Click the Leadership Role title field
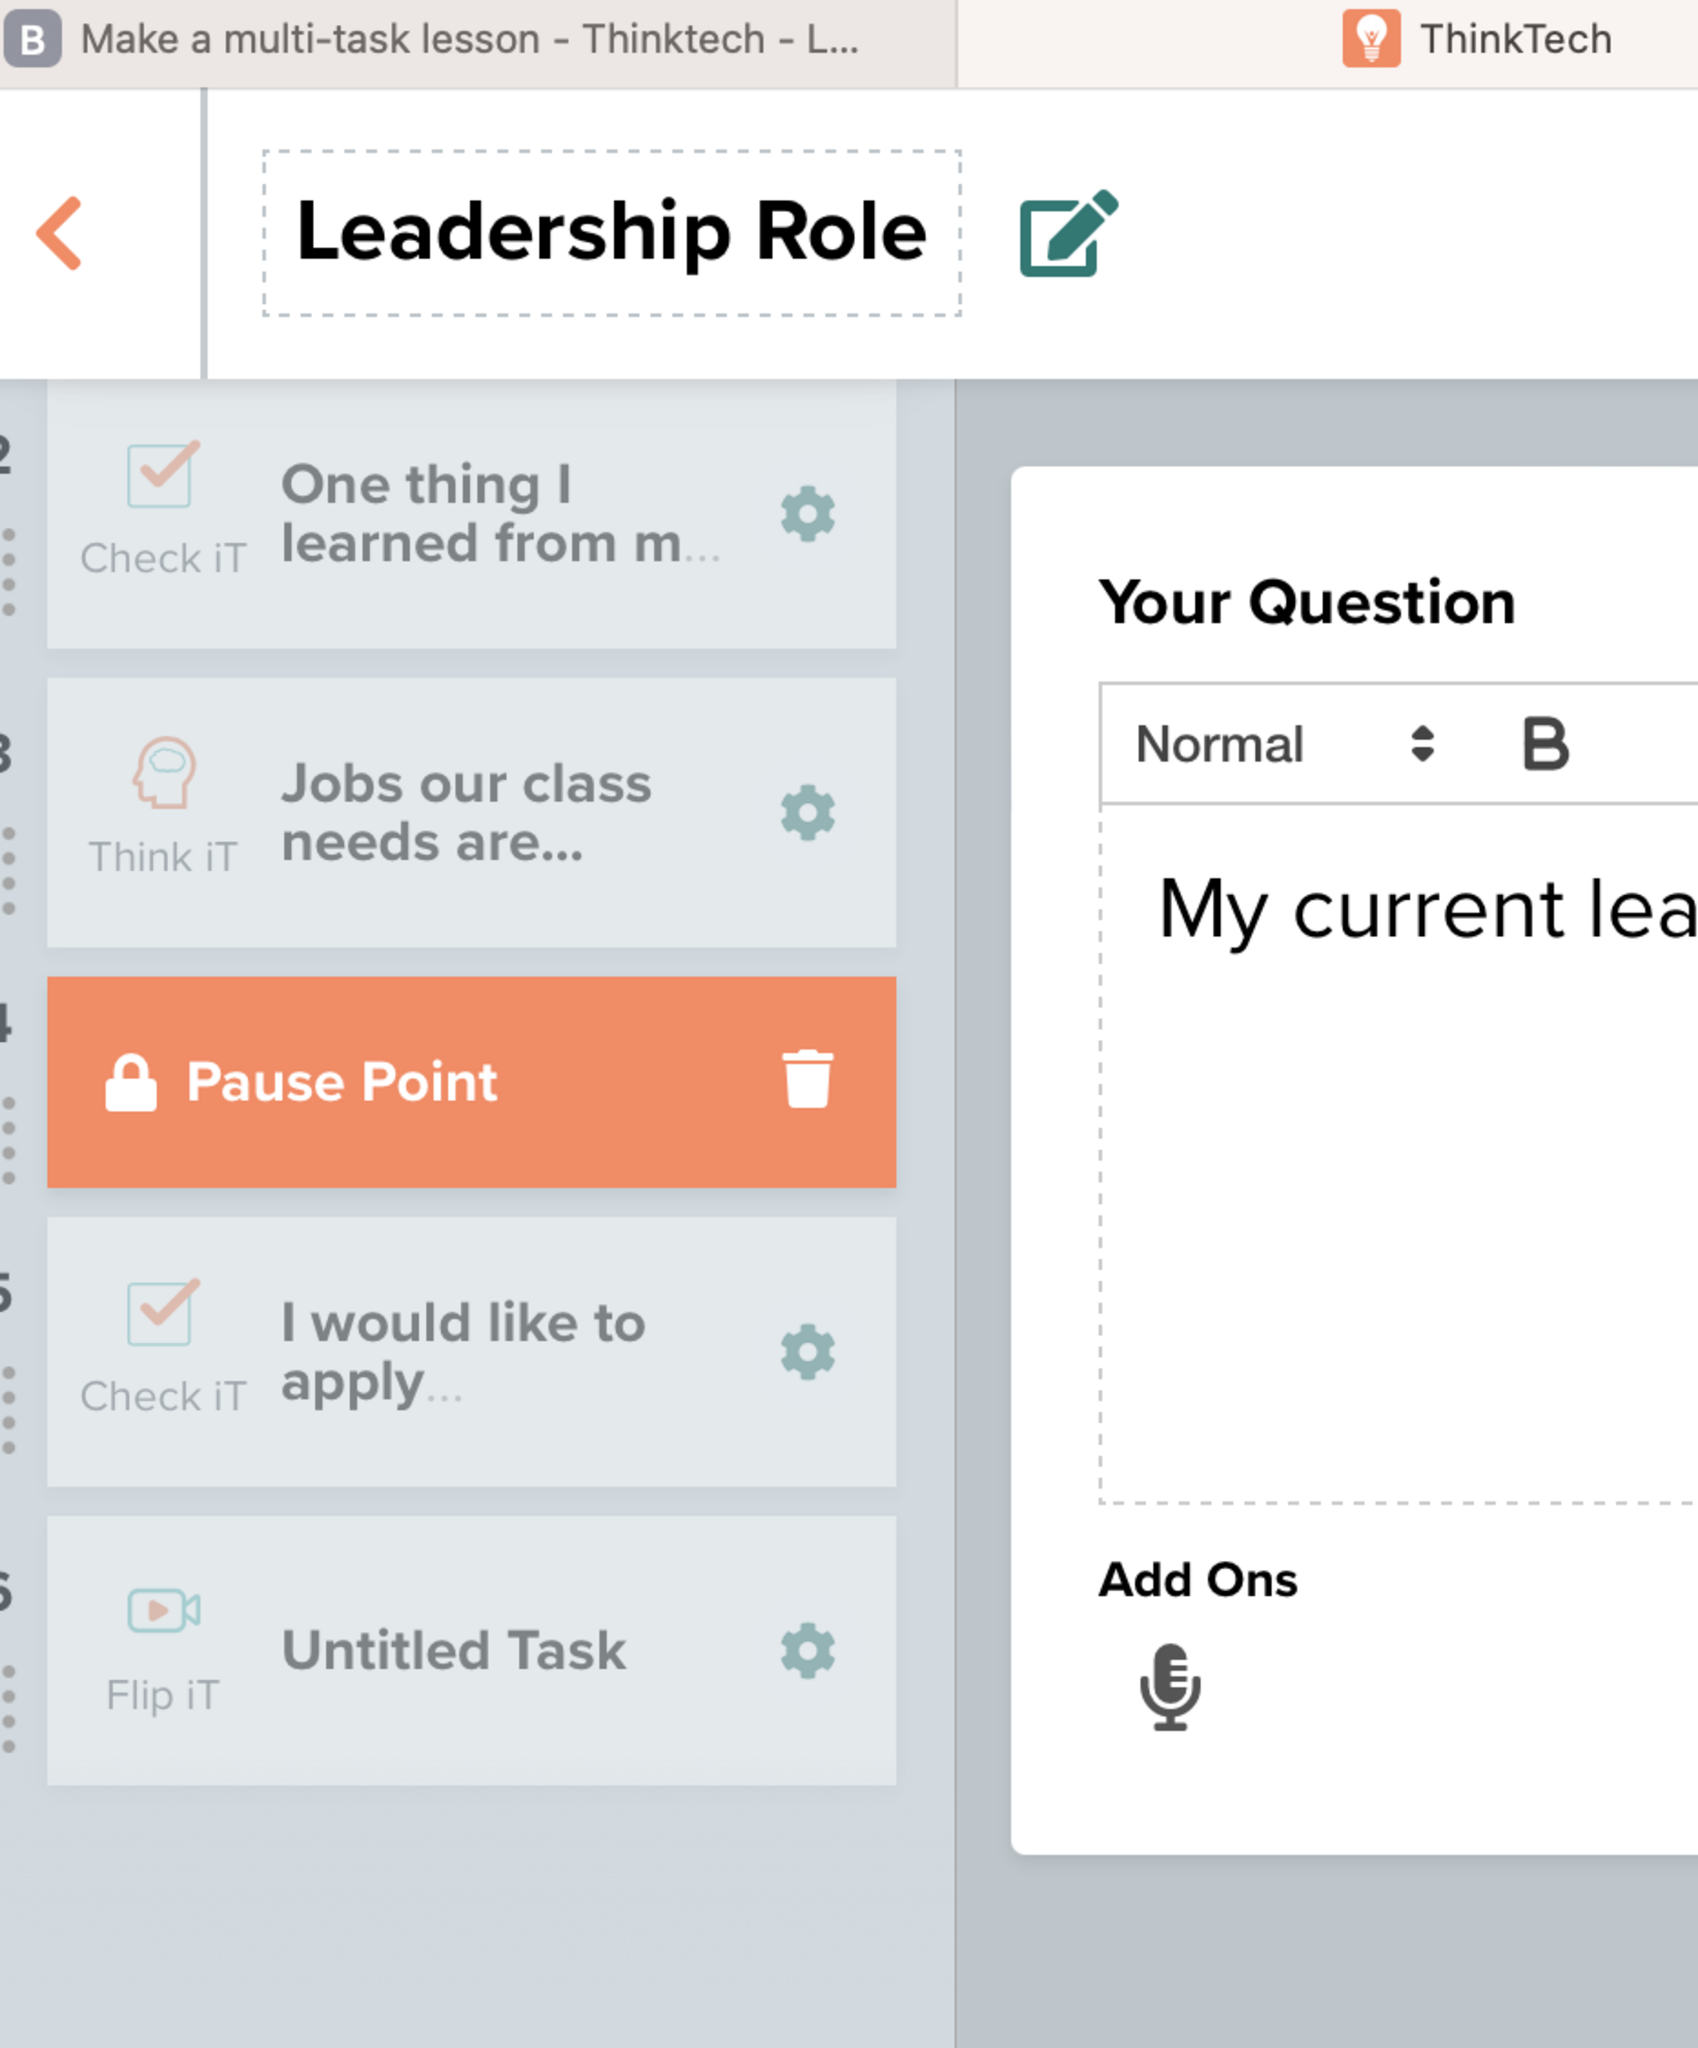Viewport: 1698px width, 2048px height. click(x=611, y=233)
